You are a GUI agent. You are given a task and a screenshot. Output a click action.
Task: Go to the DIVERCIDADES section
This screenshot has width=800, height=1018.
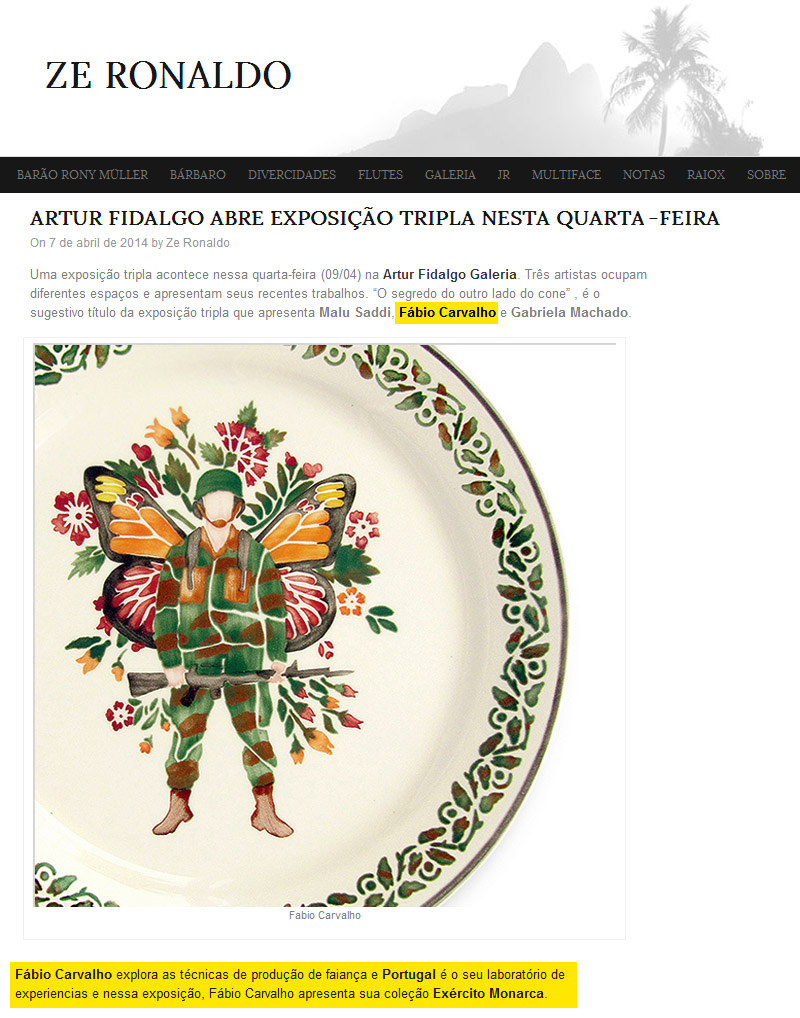point(292,175)
